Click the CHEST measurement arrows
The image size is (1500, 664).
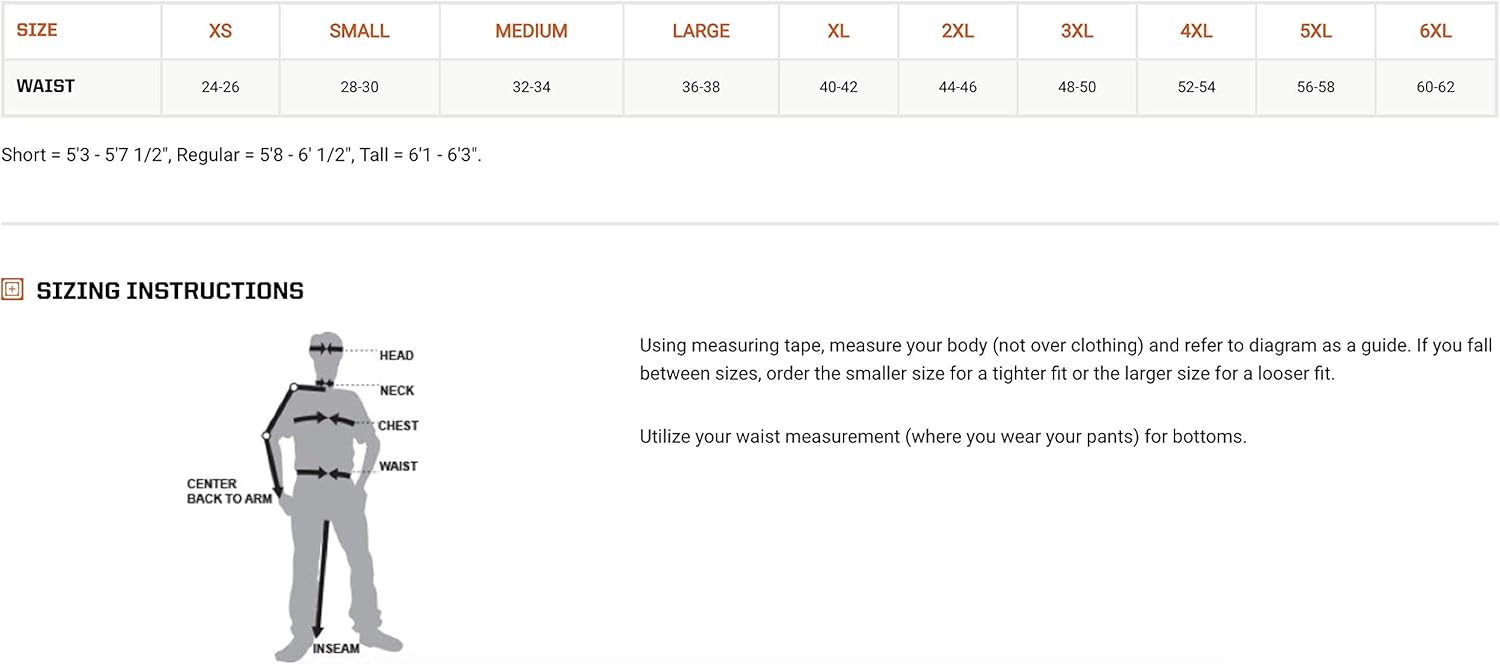click(324, 419)
